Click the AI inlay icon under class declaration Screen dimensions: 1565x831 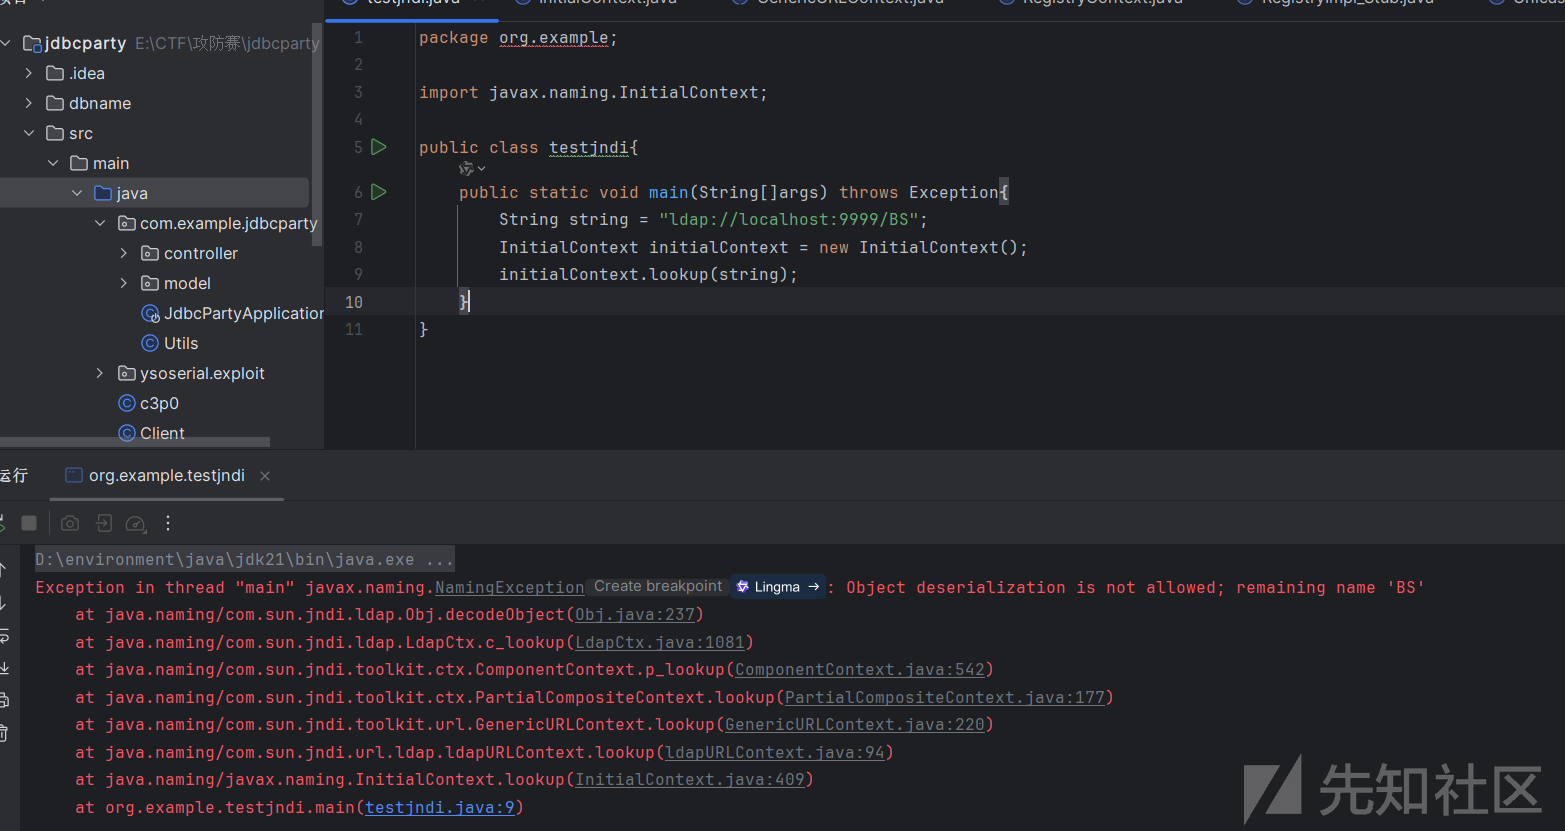[x=466, y=169]
